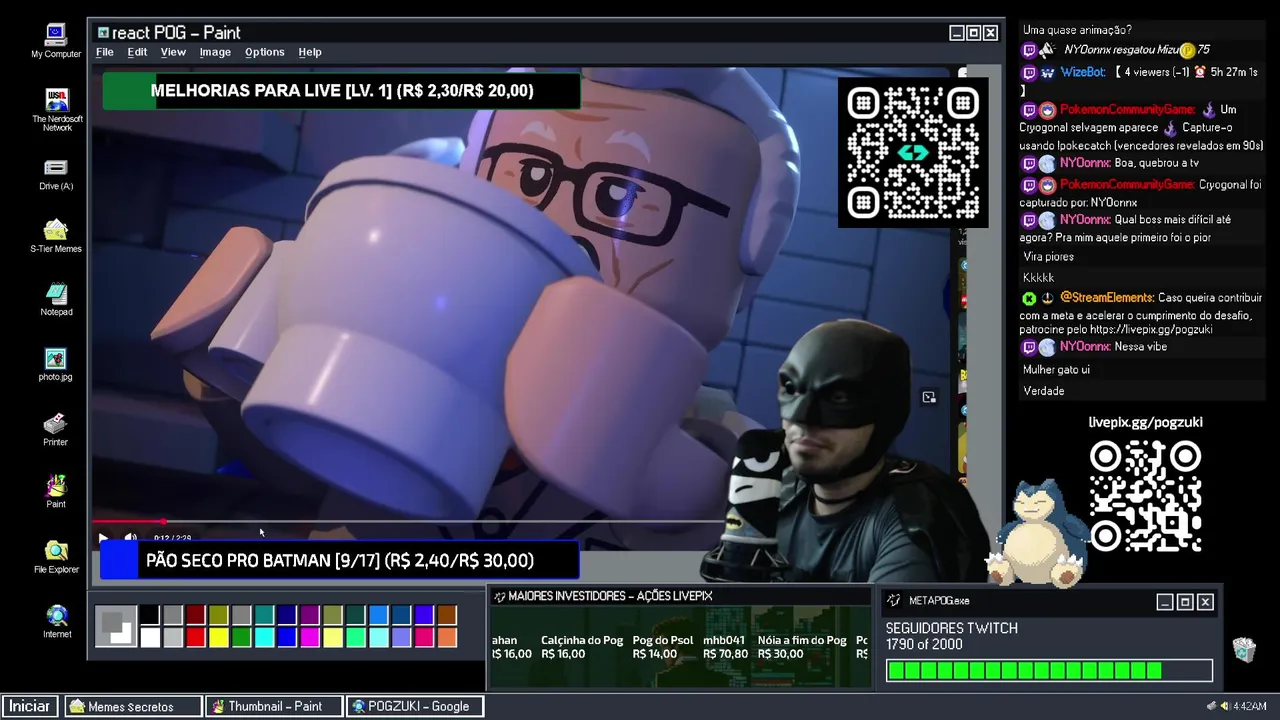
Task: Select the black color swatch
Action: 150,615
